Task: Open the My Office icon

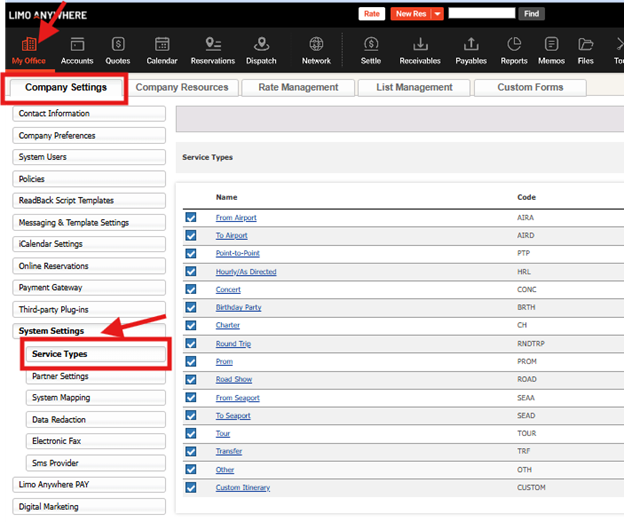Action: (x=29, y=45)
